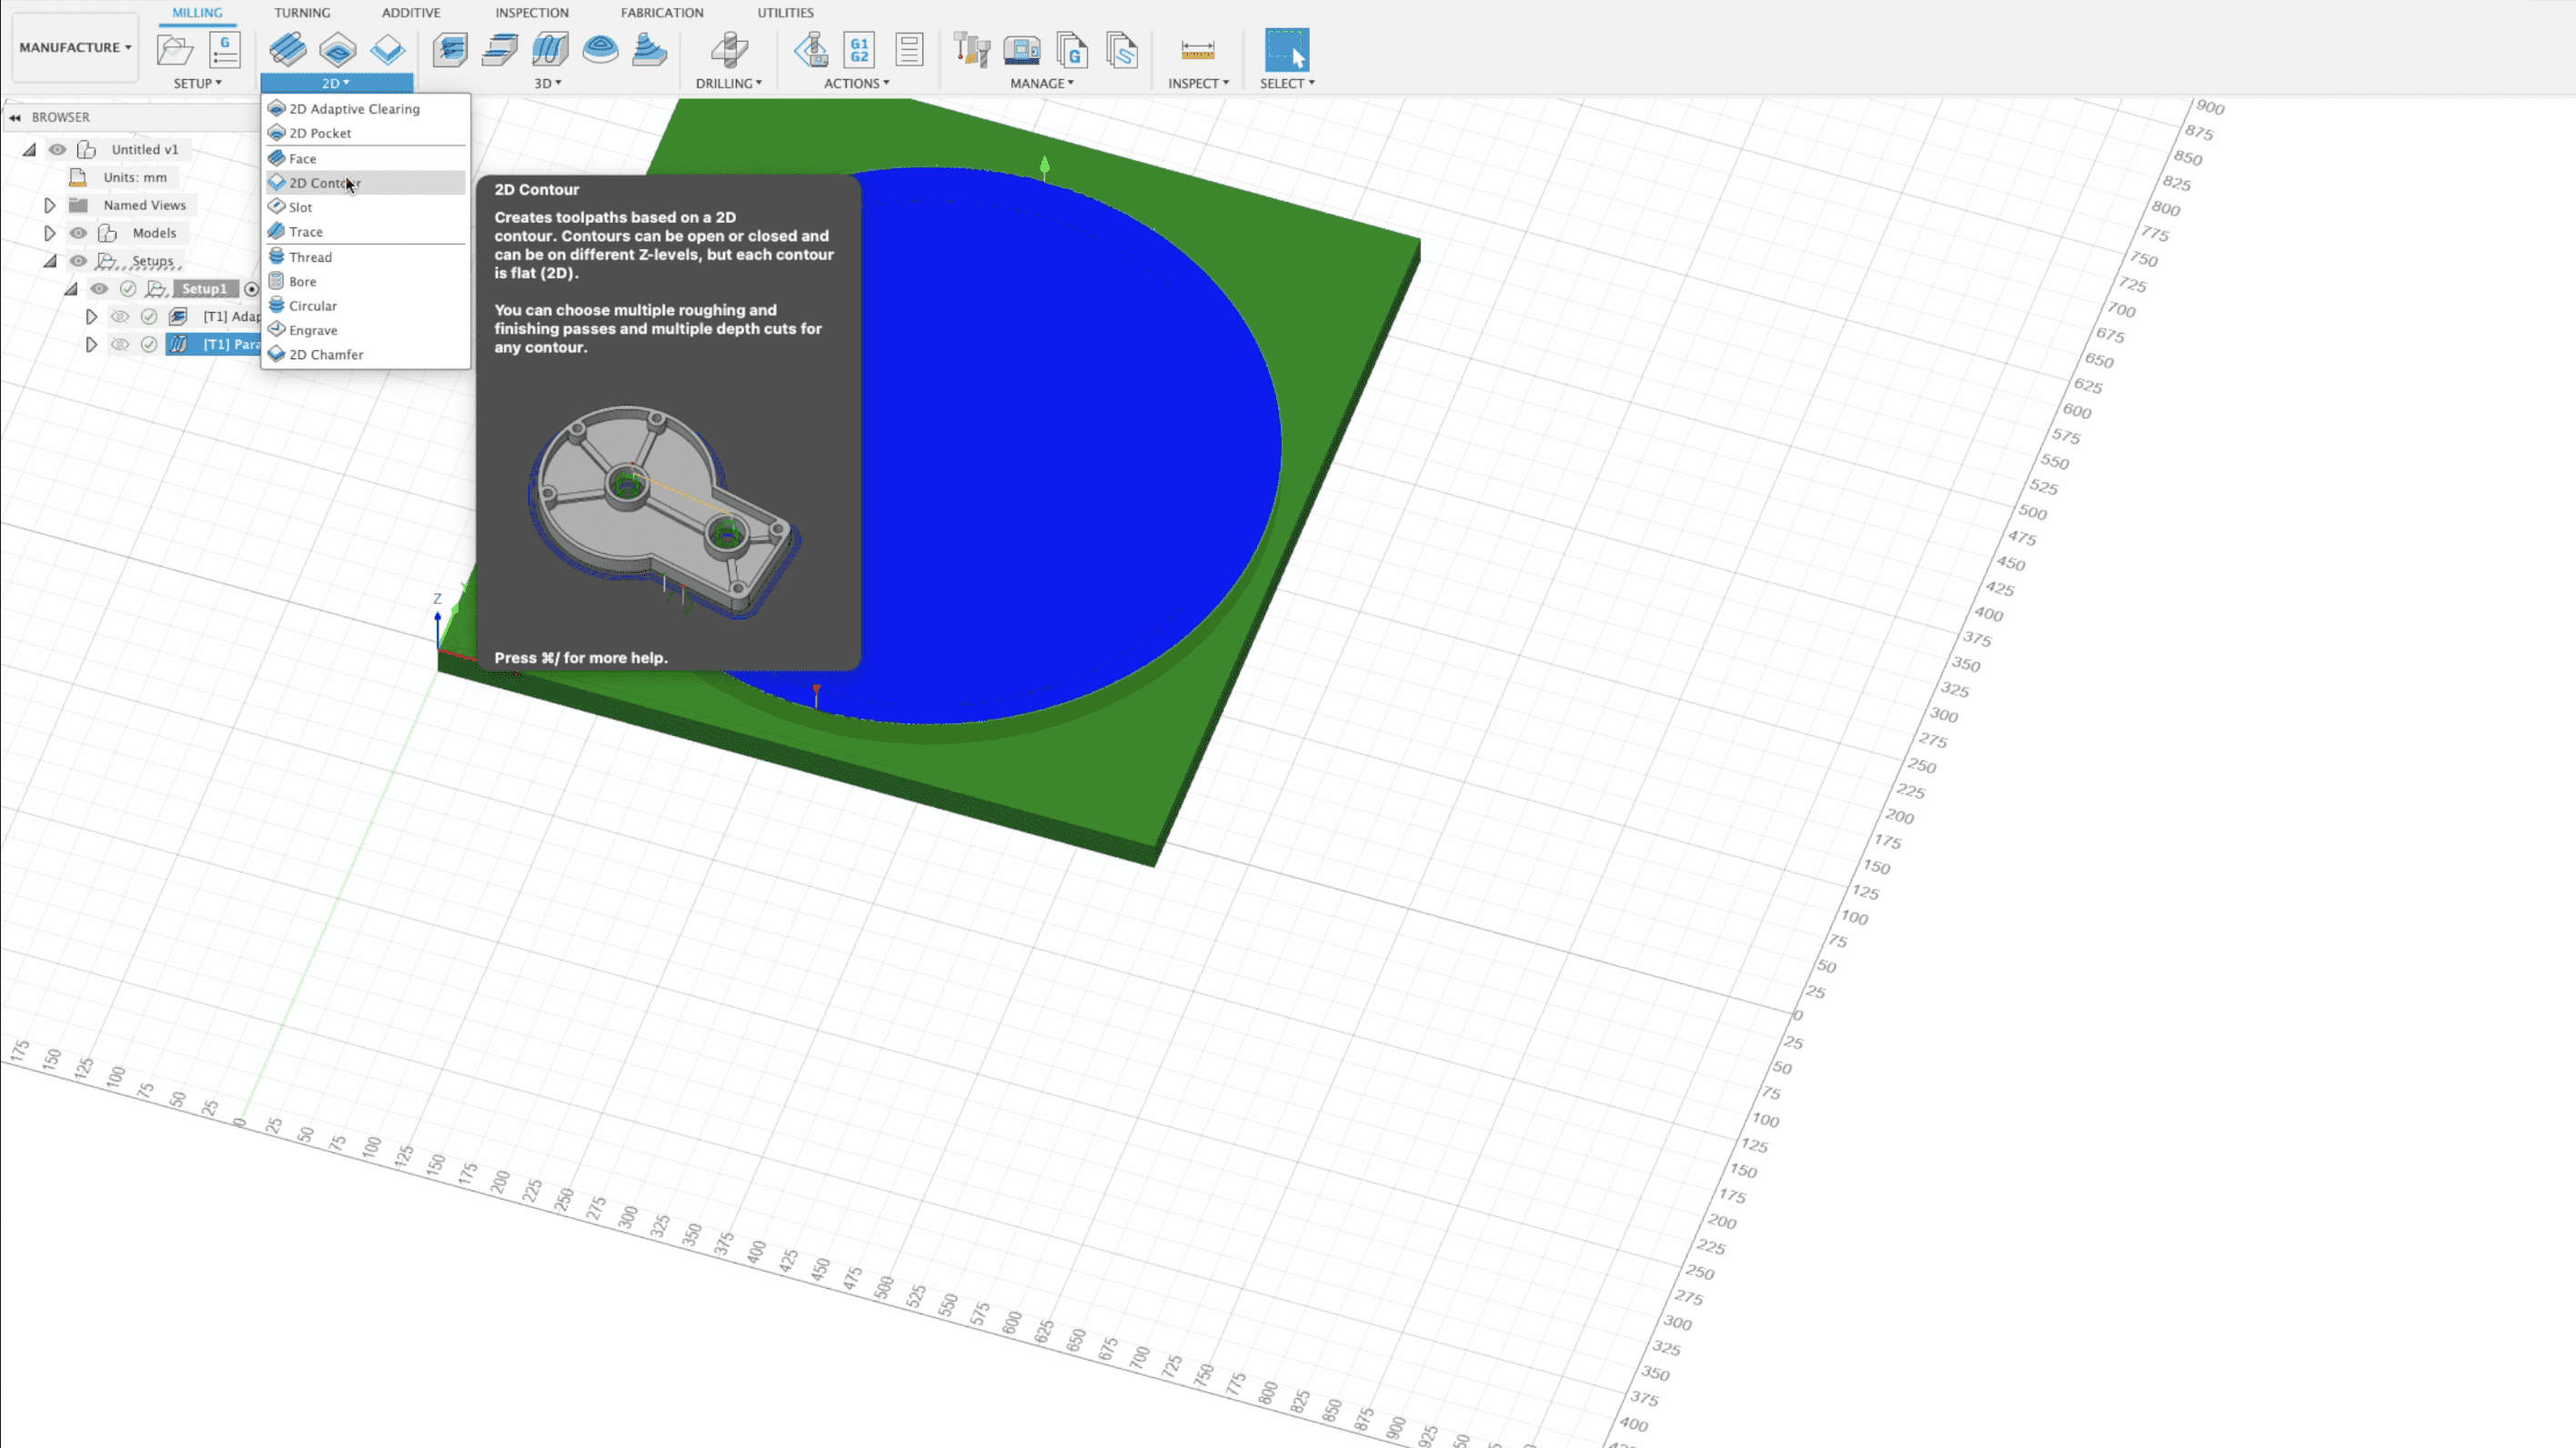The width and height of the screenshot is (2576, 1448).
Task: Open the MANUFACTURE workspace switcher
Action: pos(74,46)
